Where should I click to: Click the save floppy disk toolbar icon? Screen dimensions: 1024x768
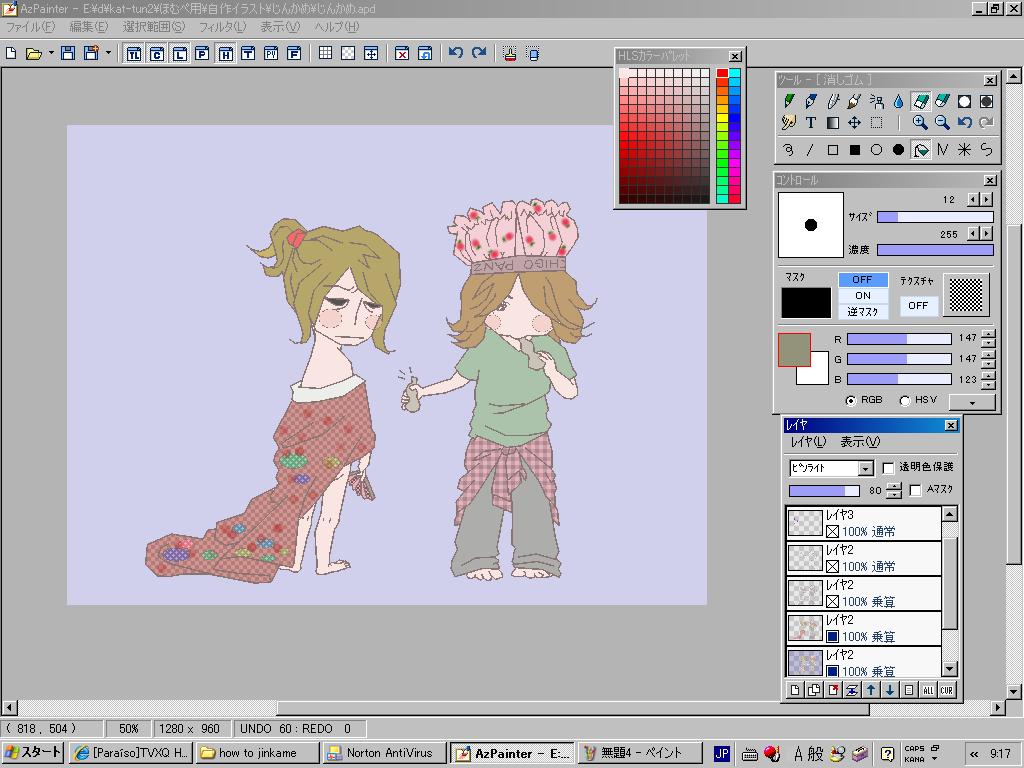point(68,53)
